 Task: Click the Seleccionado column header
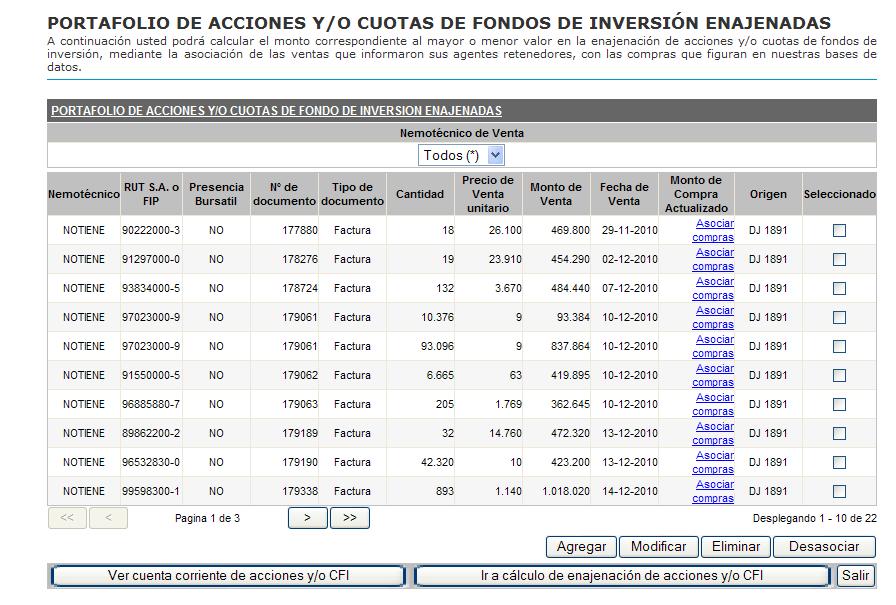(x=839, y=194)
